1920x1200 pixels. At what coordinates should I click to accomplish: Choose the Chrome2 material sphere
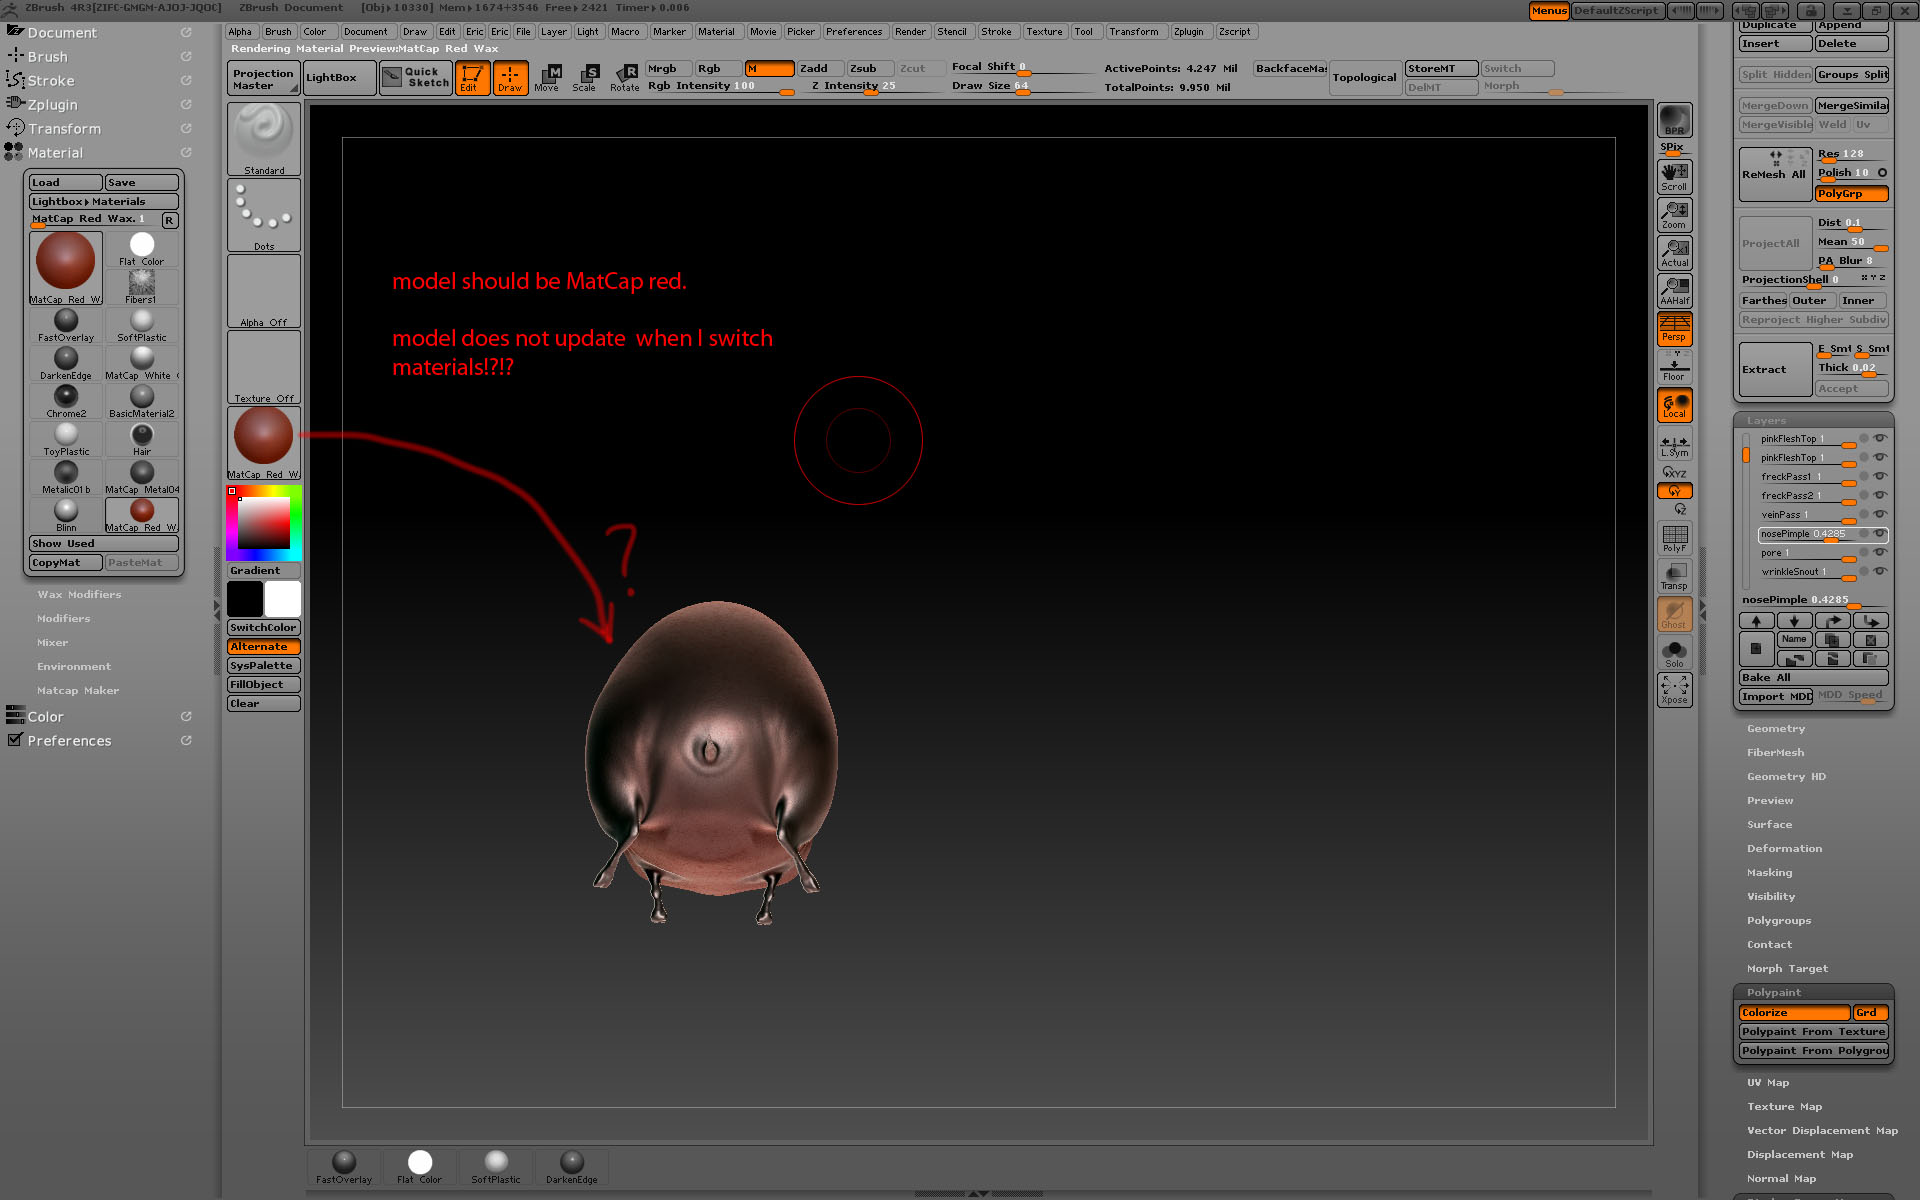(66, 401)
